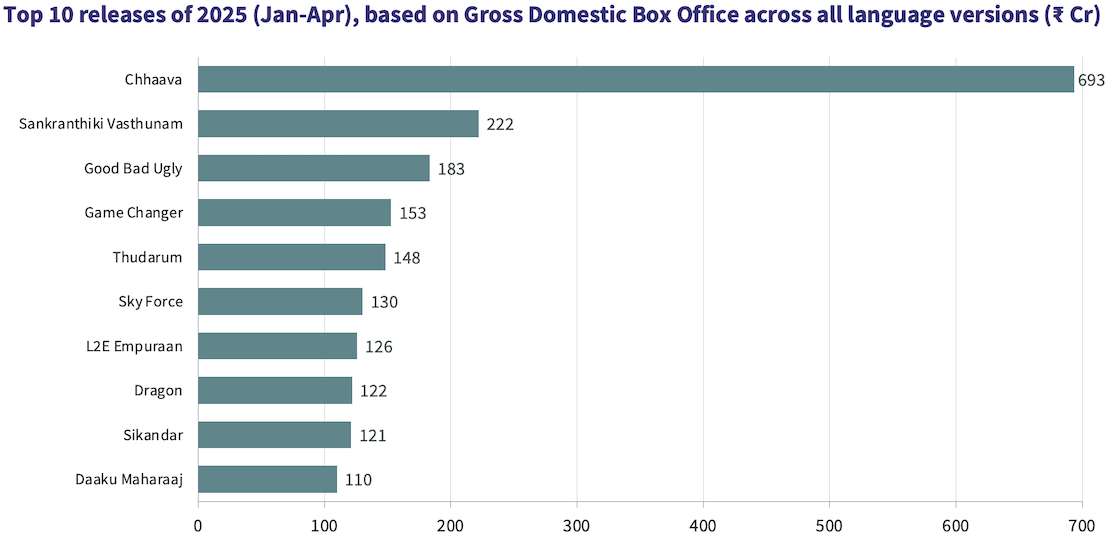This screenshot has height=537, width=1110.
Task: Click the Sikandar bar
Action: [x=275, y=434]
